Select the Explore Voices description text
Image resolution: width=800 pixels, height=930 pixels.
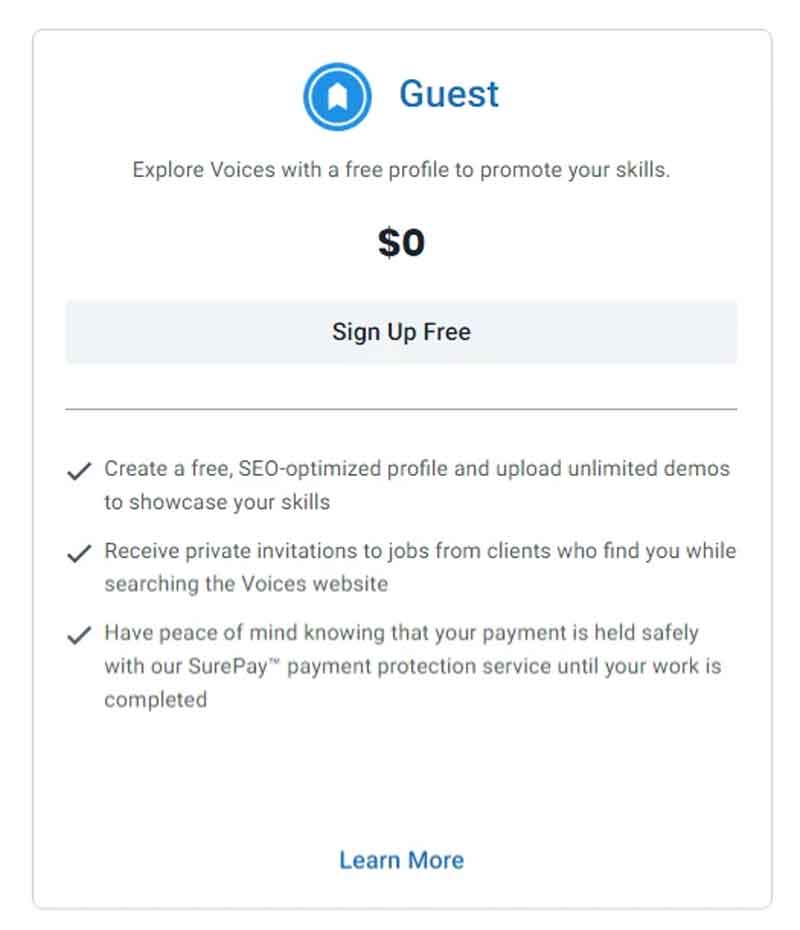401,170
